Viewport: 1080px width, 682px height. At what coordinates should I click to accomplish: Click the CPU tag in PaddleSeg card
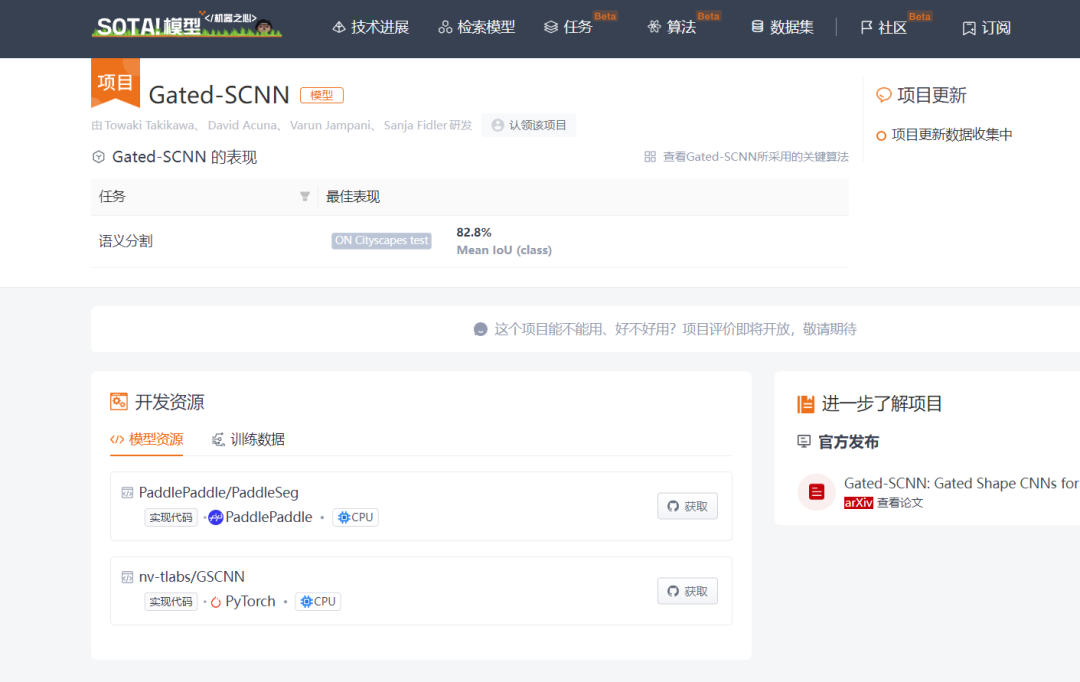355,517
